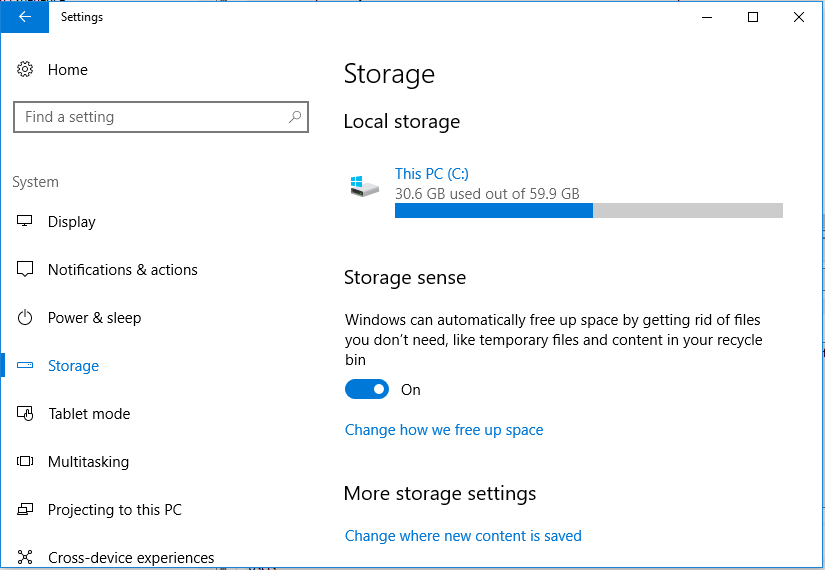Click the back arrow button
Viewport: 825px width, 570px height.
pos(25,17)
